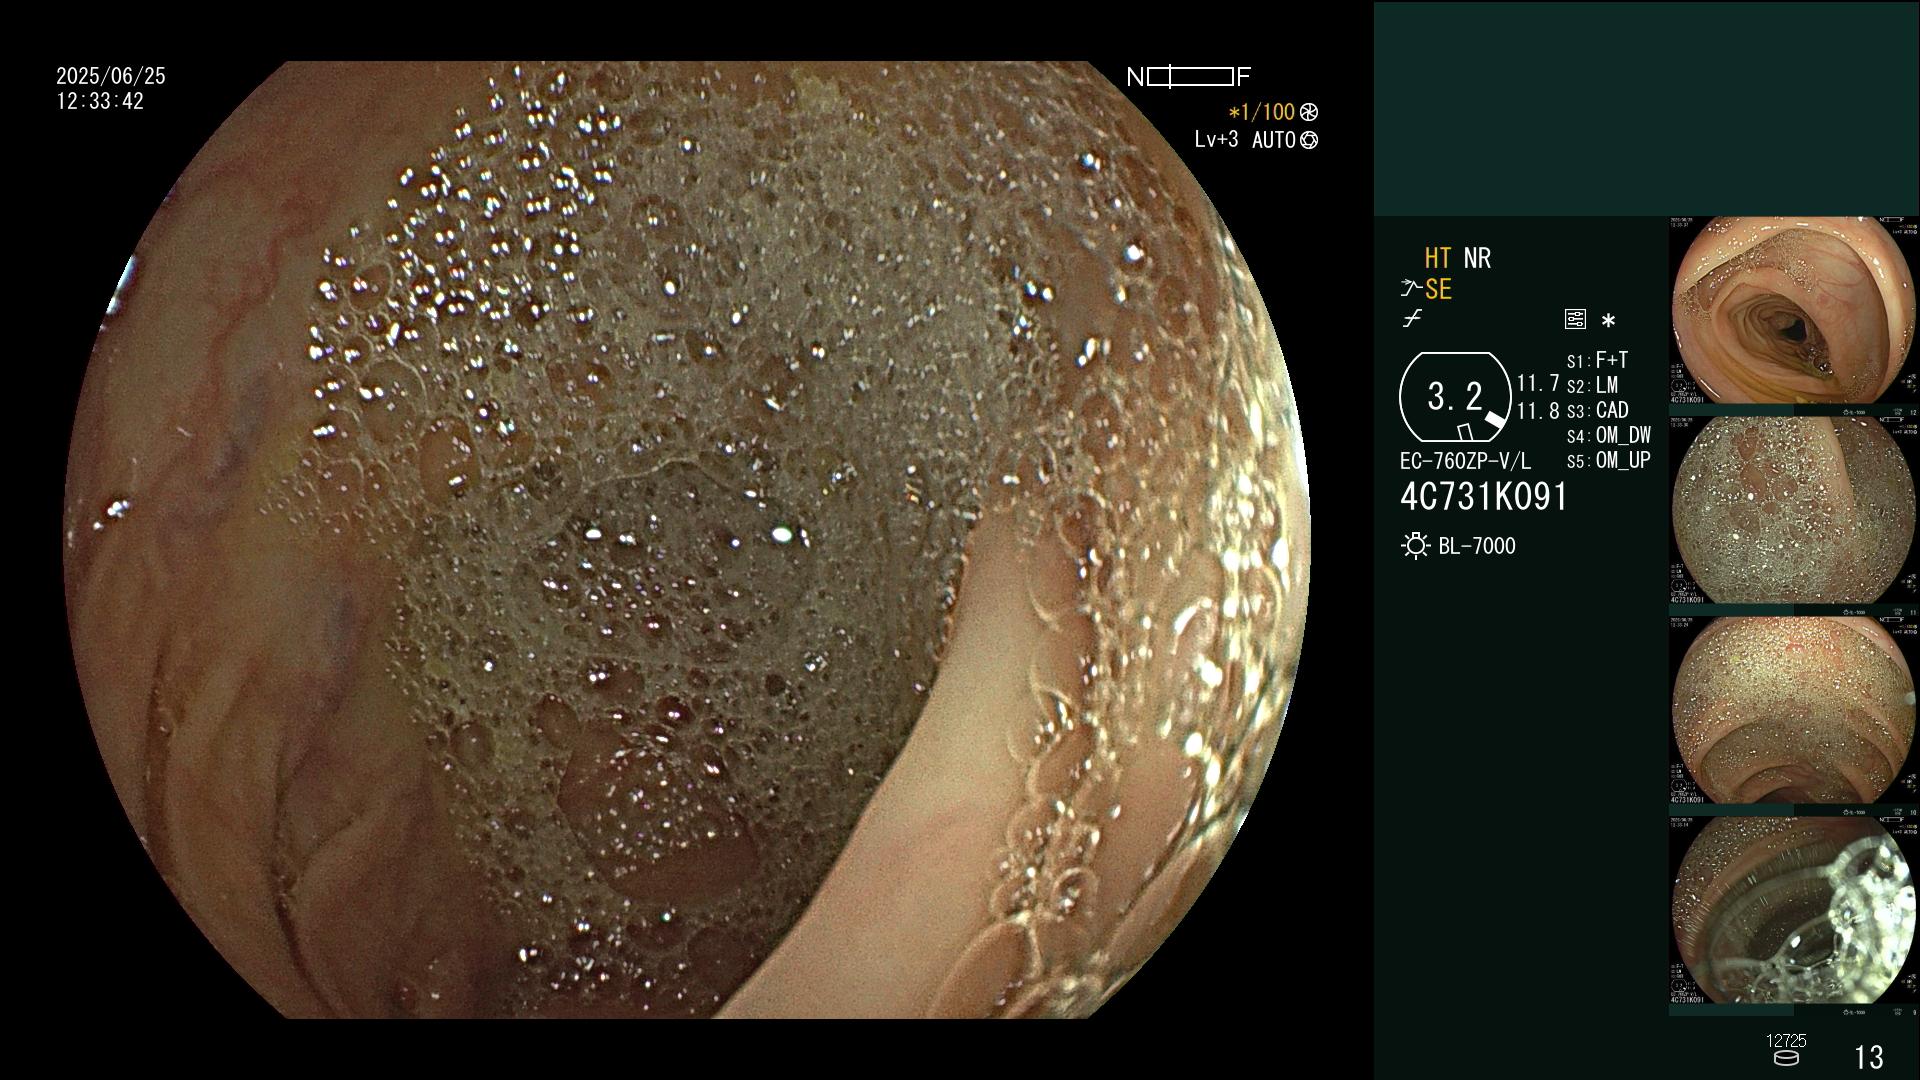The width and height of the screenshot is (1920, 1080).
Task: Click the S5 OM_UP switch assignment
Action: [x=1609, y=460]
